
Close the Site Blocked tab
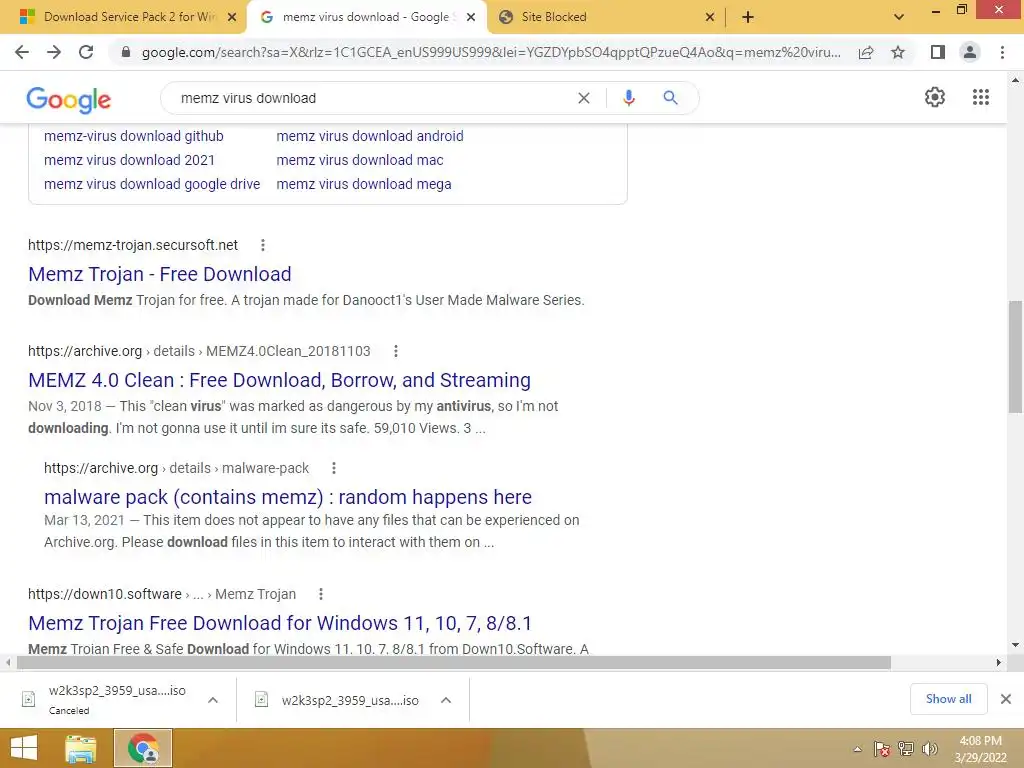(710, 18)
